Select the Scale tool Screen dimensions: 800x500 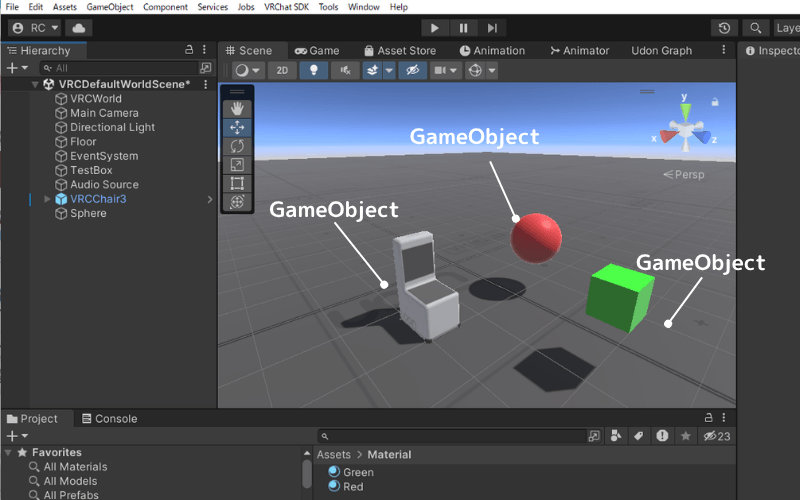coord(237,164)
